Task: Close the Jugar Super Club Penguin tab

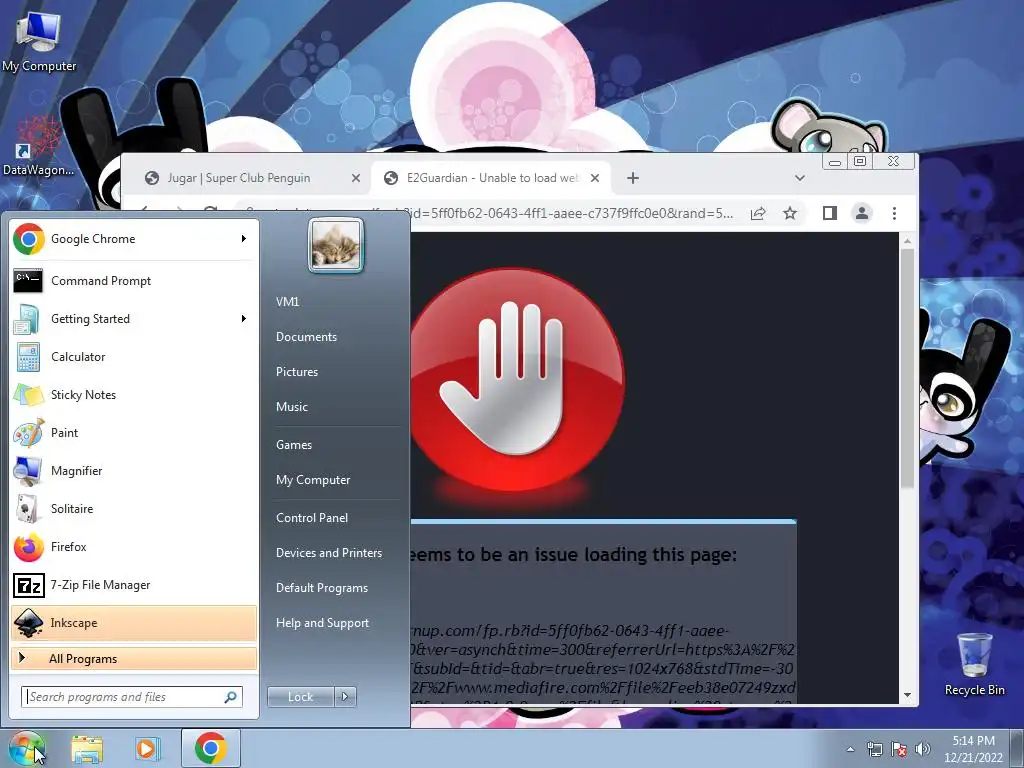Action: coord(356,178)
